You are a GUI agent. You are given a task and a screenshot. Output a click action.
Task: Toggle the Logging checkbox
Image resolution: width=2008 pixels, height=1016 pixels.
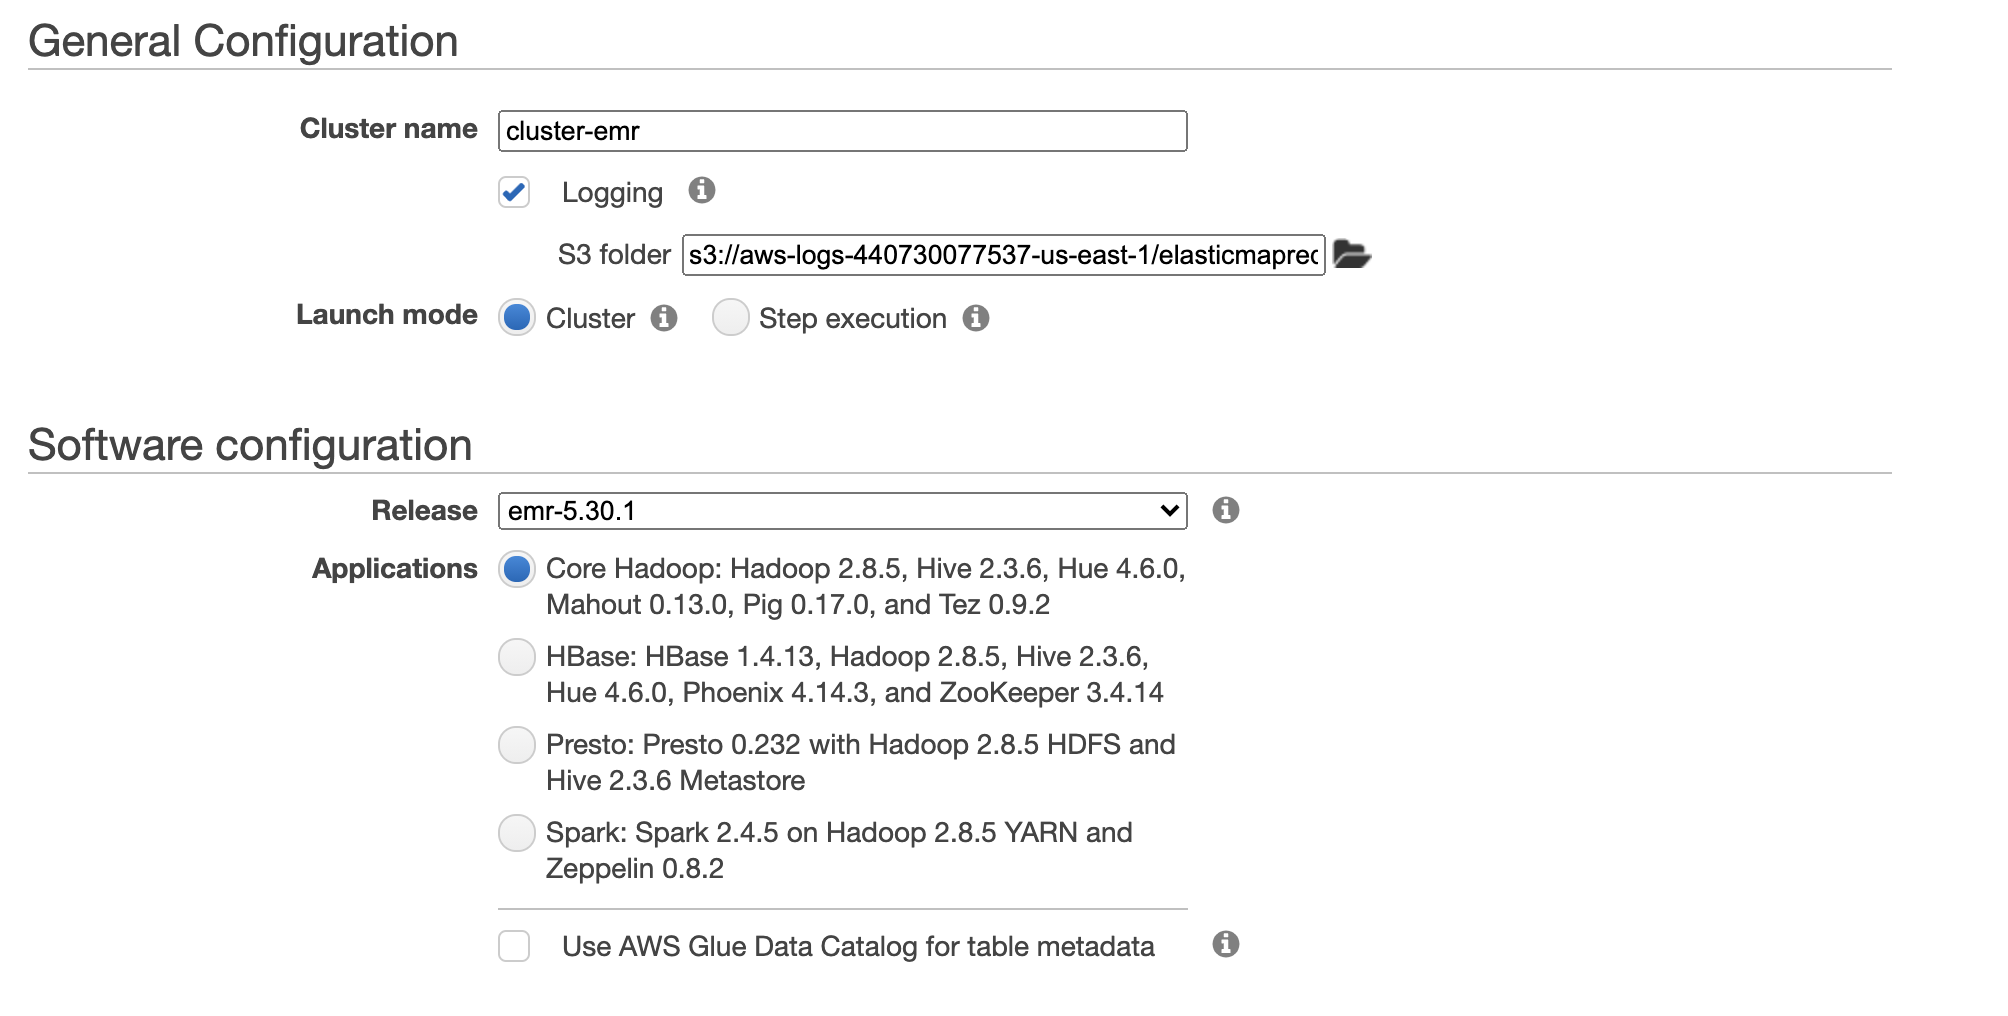pyautogui.click(x=514, y=192)
